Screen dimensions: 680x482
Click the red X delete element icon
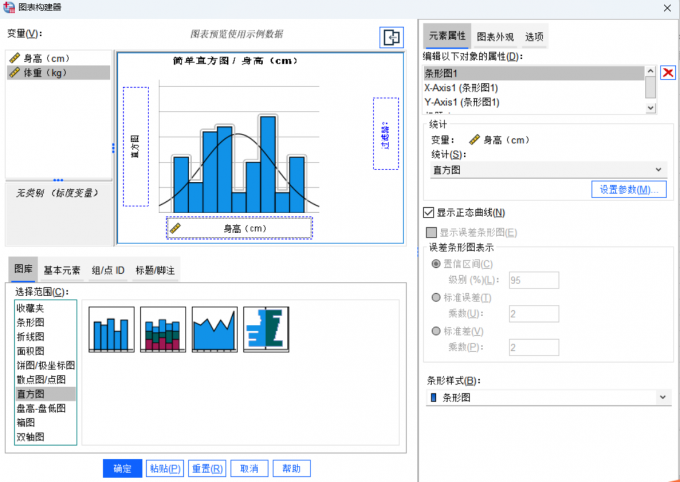668,72
